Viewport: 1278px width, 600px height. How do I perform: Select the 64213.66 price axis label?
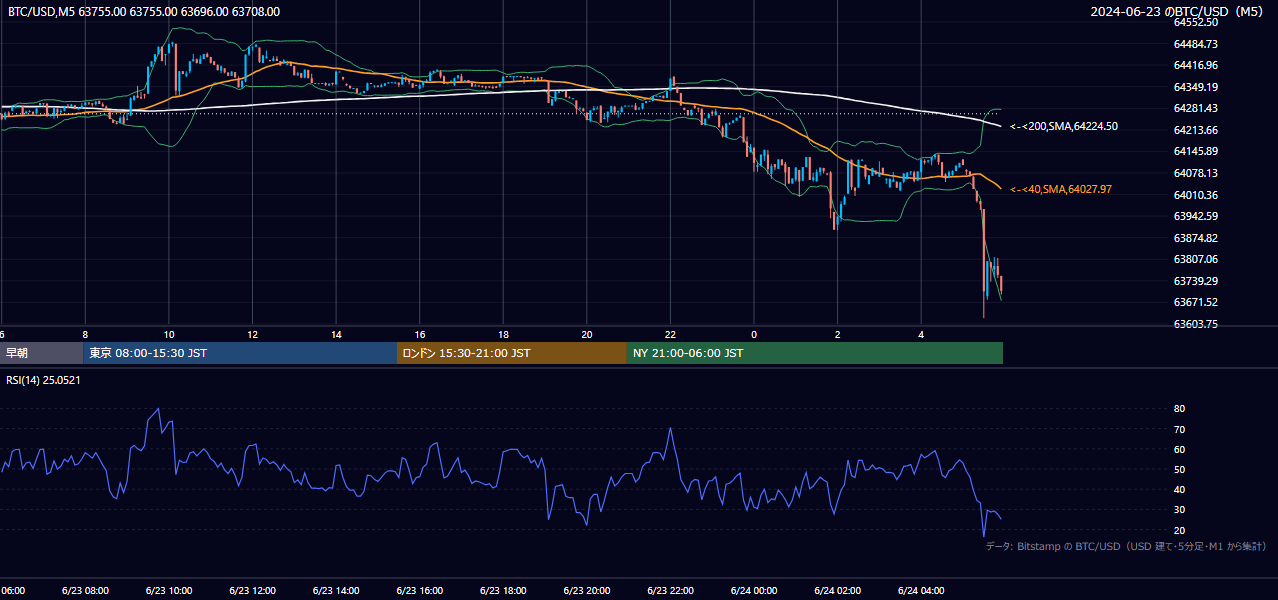click(x=1195, y=130)
